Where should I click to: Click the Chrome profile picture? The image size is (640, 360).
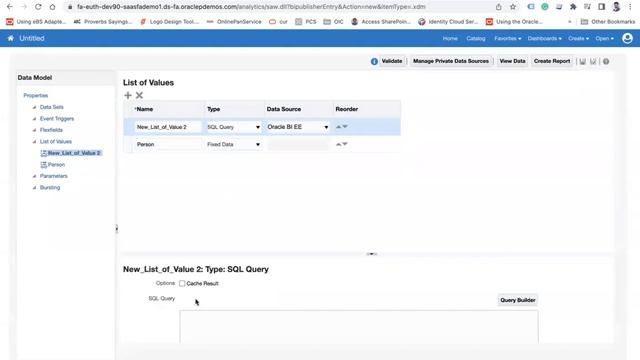616,7
